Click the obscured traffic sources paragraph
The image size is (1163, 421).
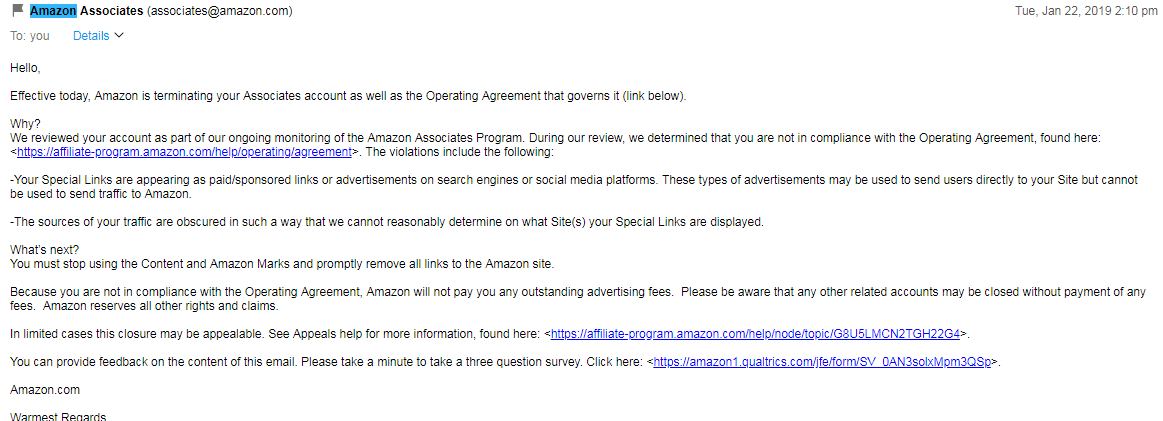pyautogui.click(x=386, y=222)
